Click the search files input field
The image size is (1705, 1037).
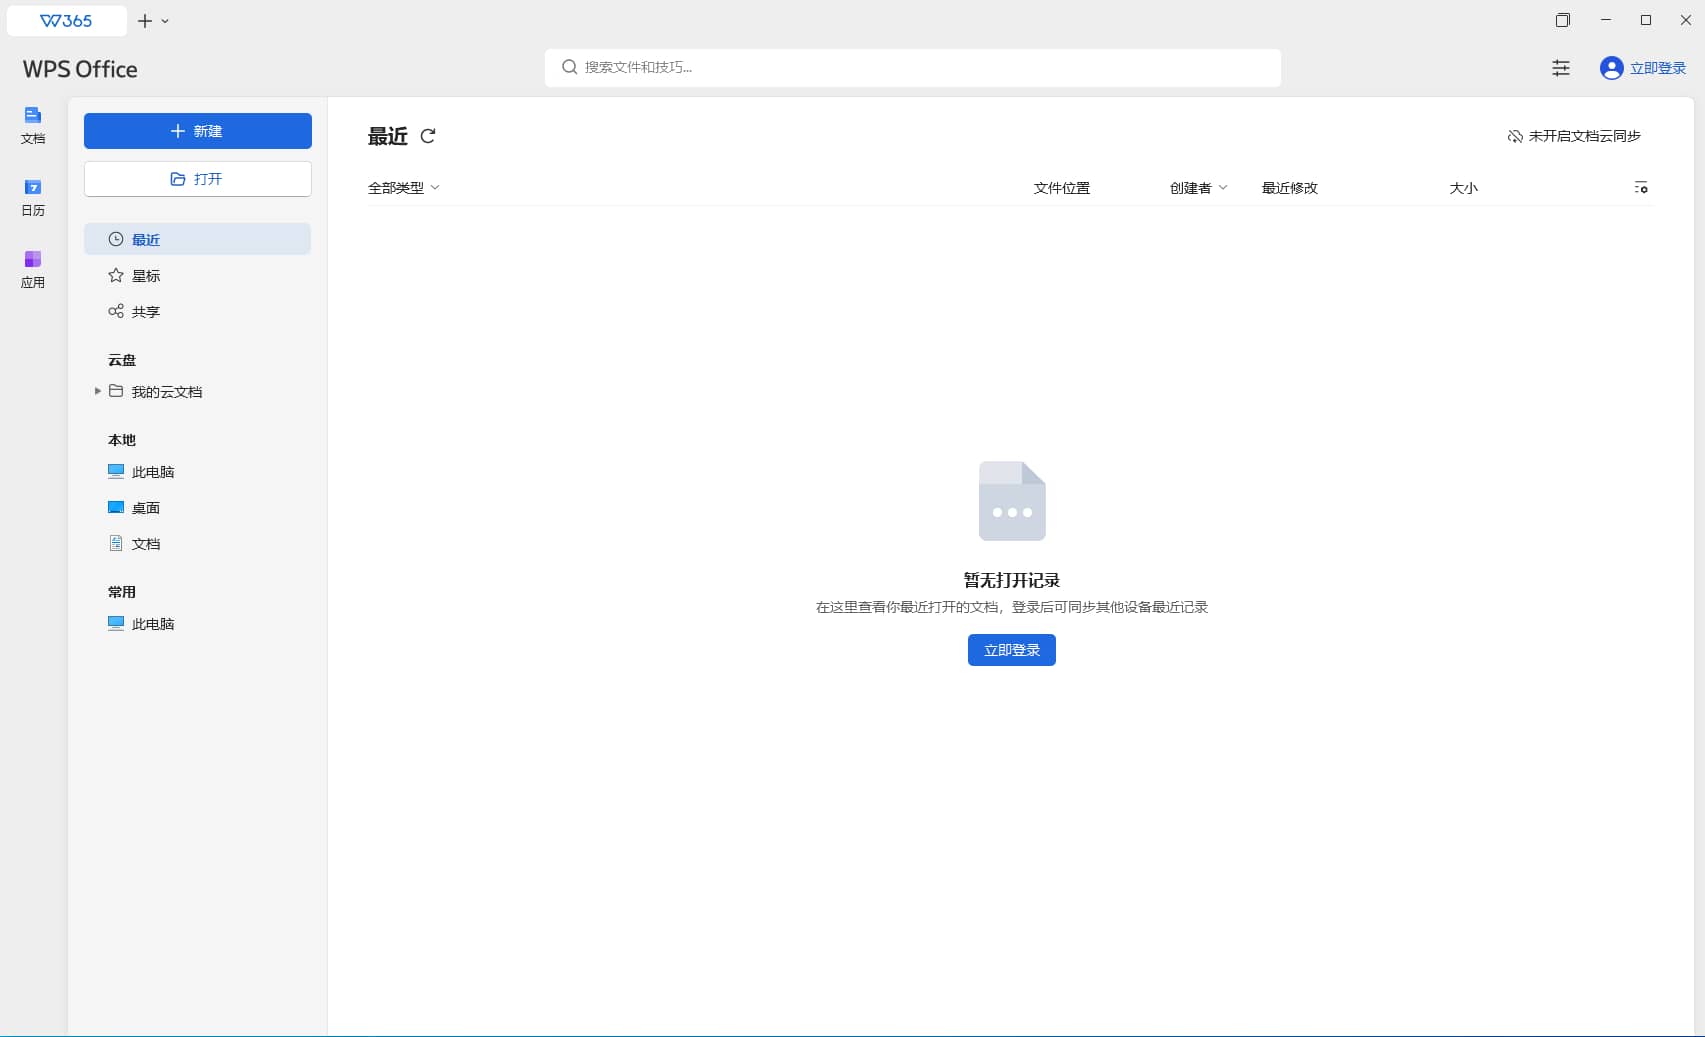pyautogui.click(x=912, y=67)
